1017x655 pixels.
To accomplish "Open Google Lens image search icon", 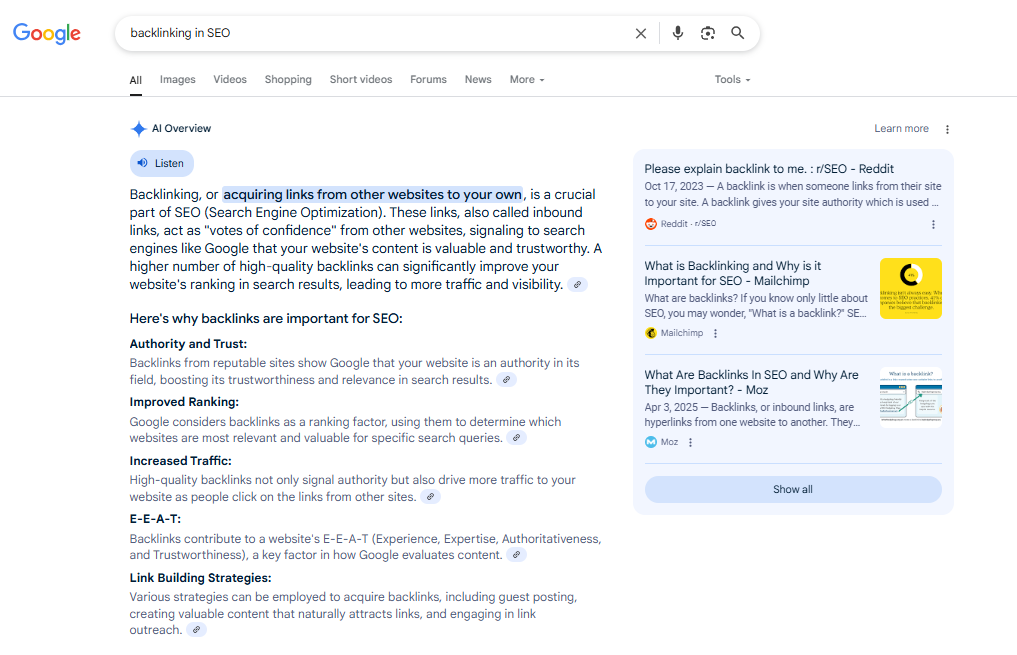I will [x=708, y=33].
